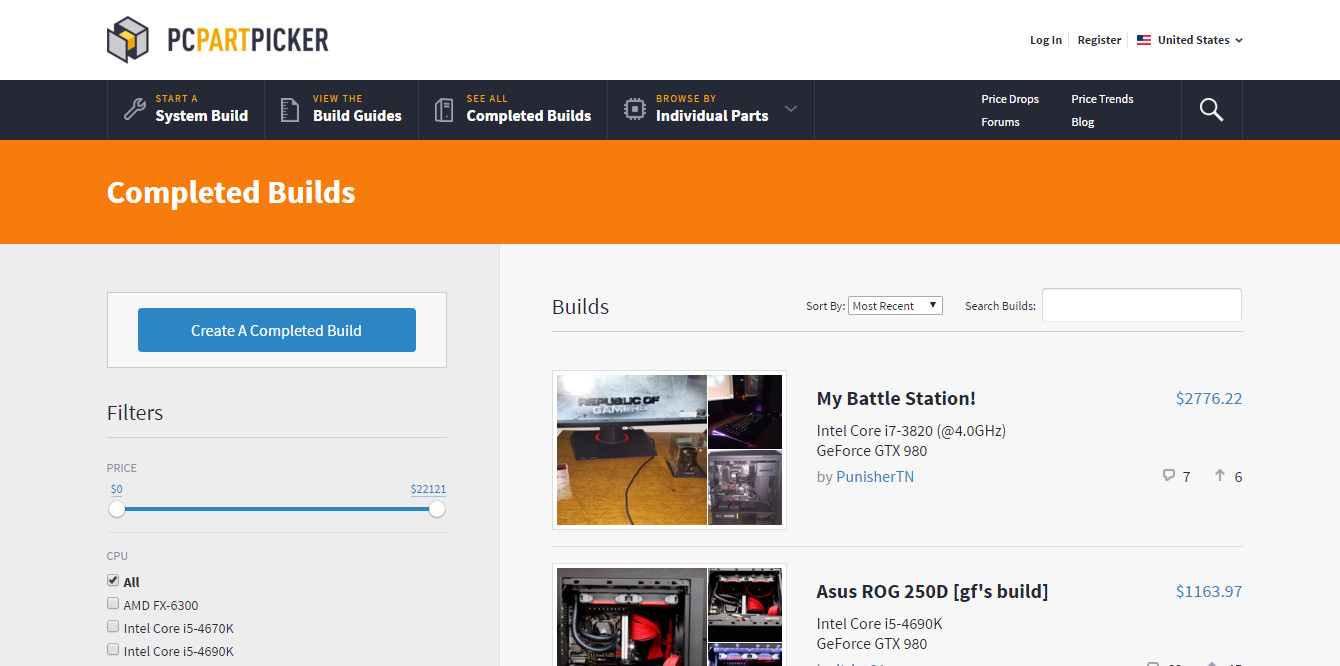This screenshot has height=666, width=1340.
Task: Open the Forums link
Action: [x=1000, y=122]
